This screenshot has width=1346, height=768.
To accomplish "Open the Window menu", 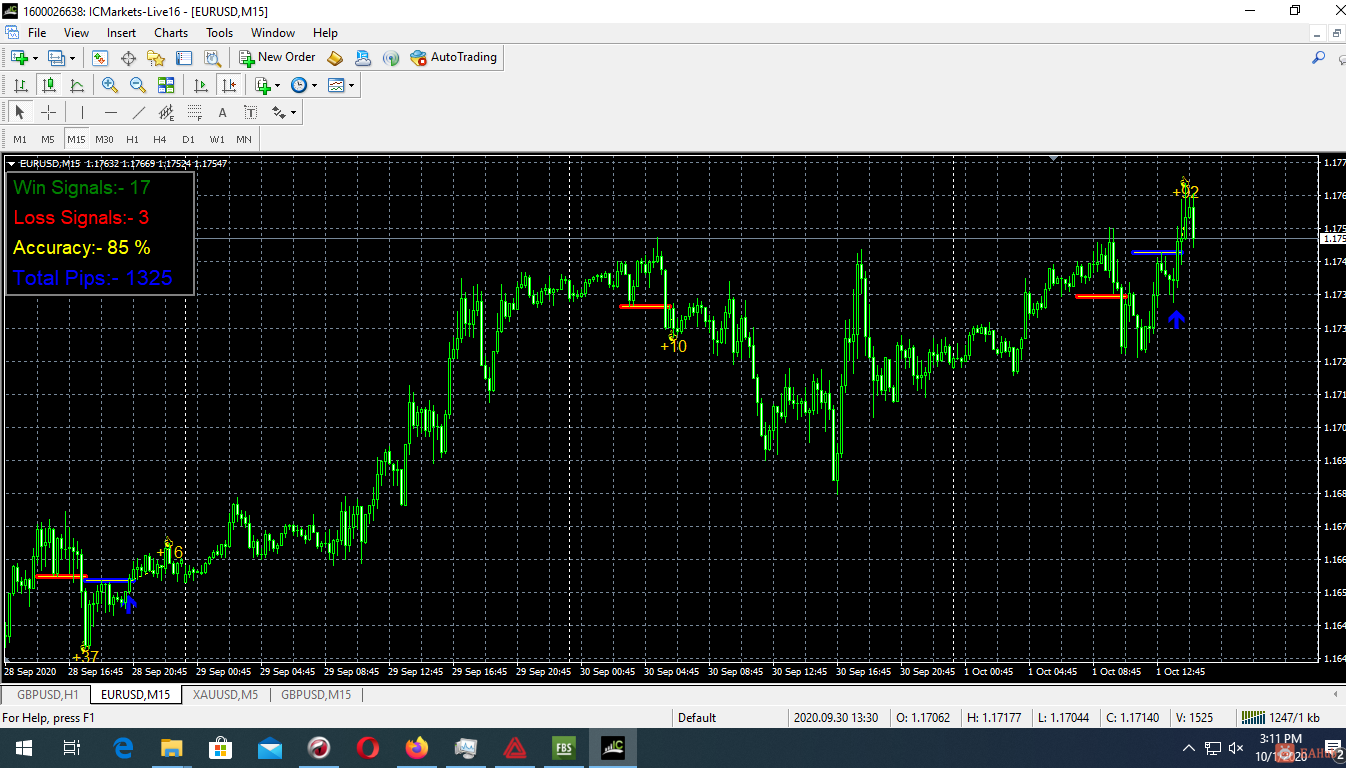I will 273,33.
